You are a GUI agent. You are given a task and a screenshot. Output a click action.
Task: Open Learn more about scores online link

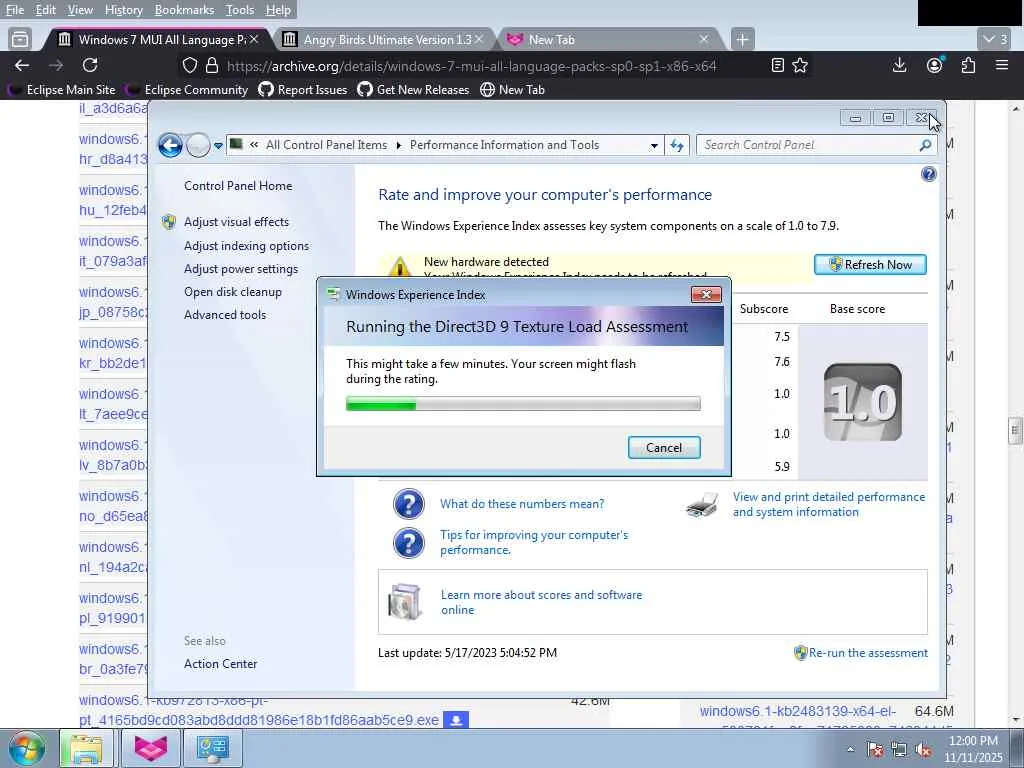(x=541, y=602)
